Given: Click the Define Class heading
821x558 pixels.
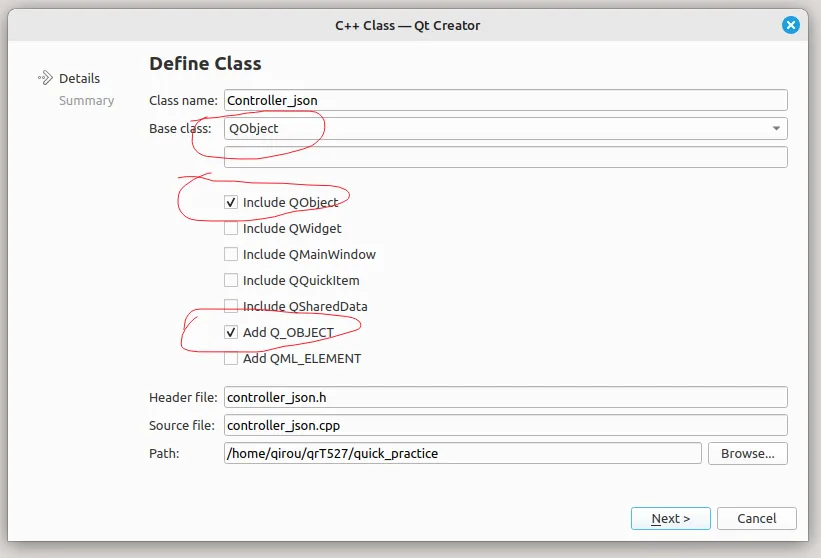Looking at the screenshot, I should [205, 63].
